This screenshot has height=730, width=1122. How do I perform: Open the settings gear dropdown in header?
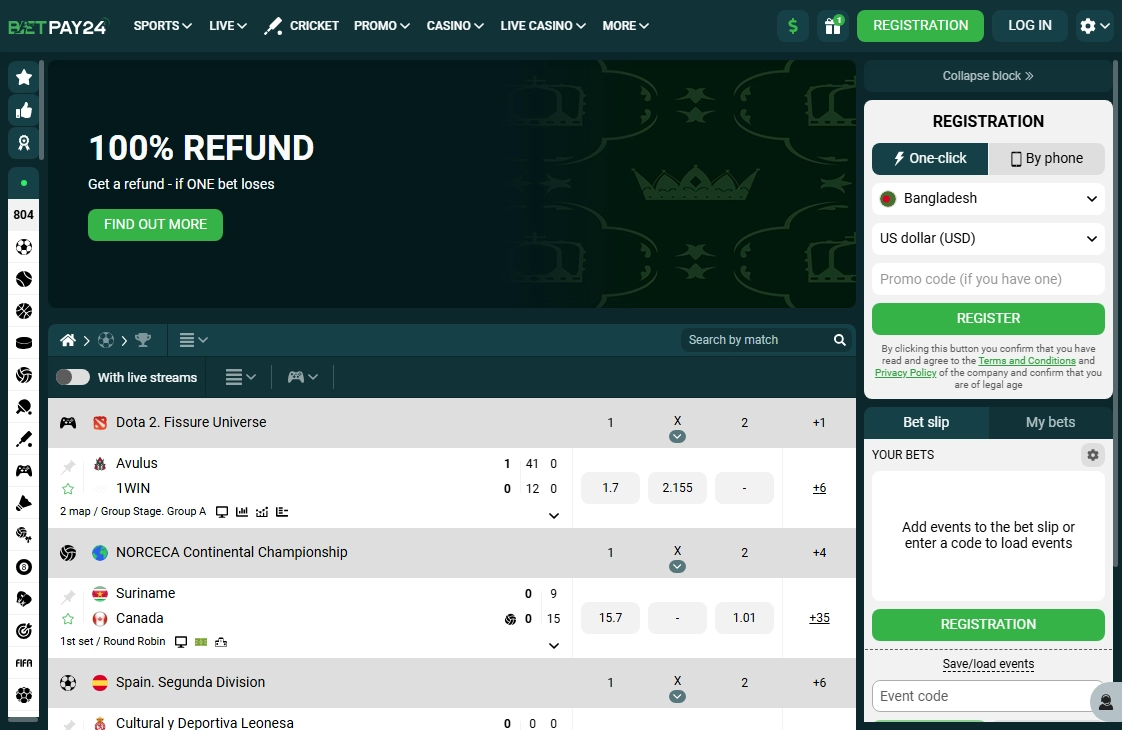click(1095, 26)
